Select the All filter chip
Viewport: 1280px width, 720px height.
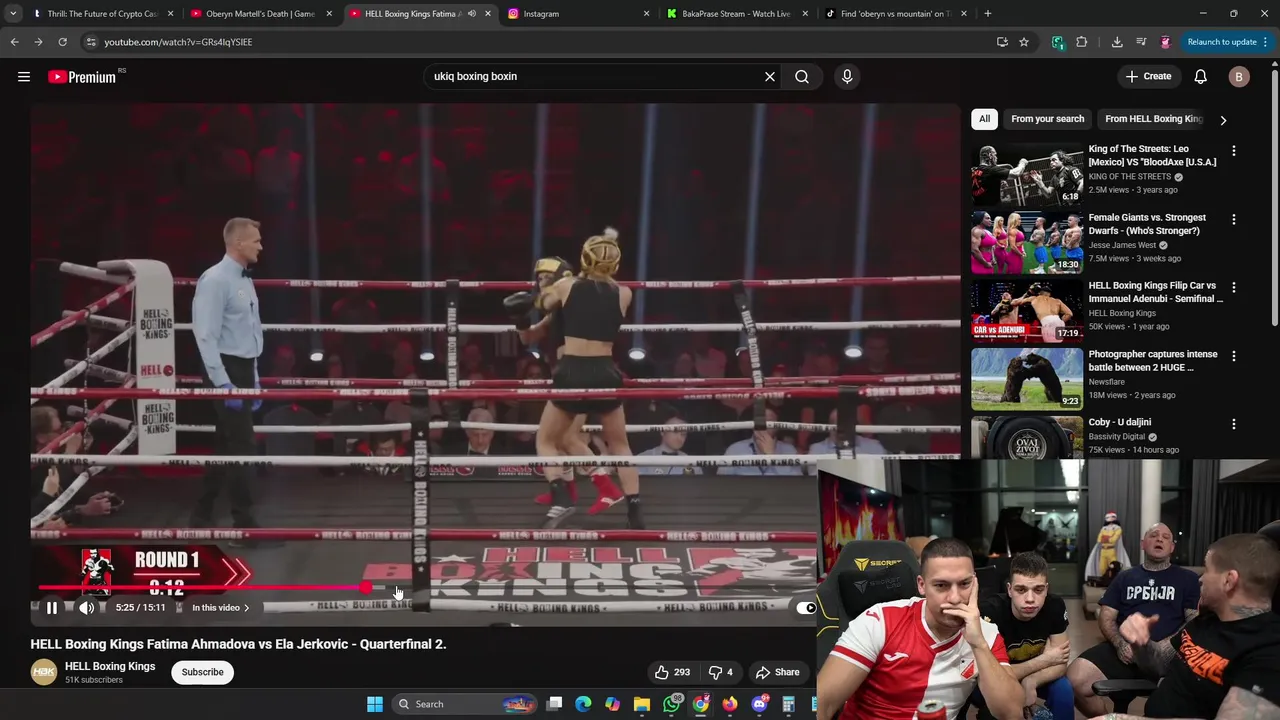click(984, 119)
